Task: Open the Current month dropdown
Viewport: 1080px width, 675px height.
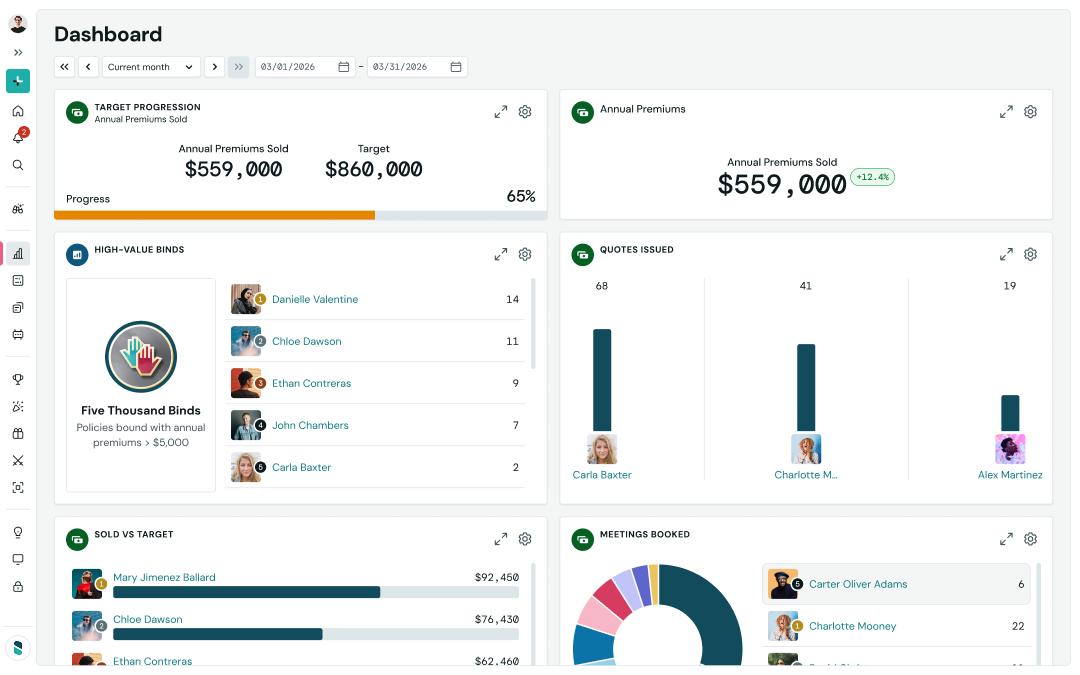Action: coord(152,67)
